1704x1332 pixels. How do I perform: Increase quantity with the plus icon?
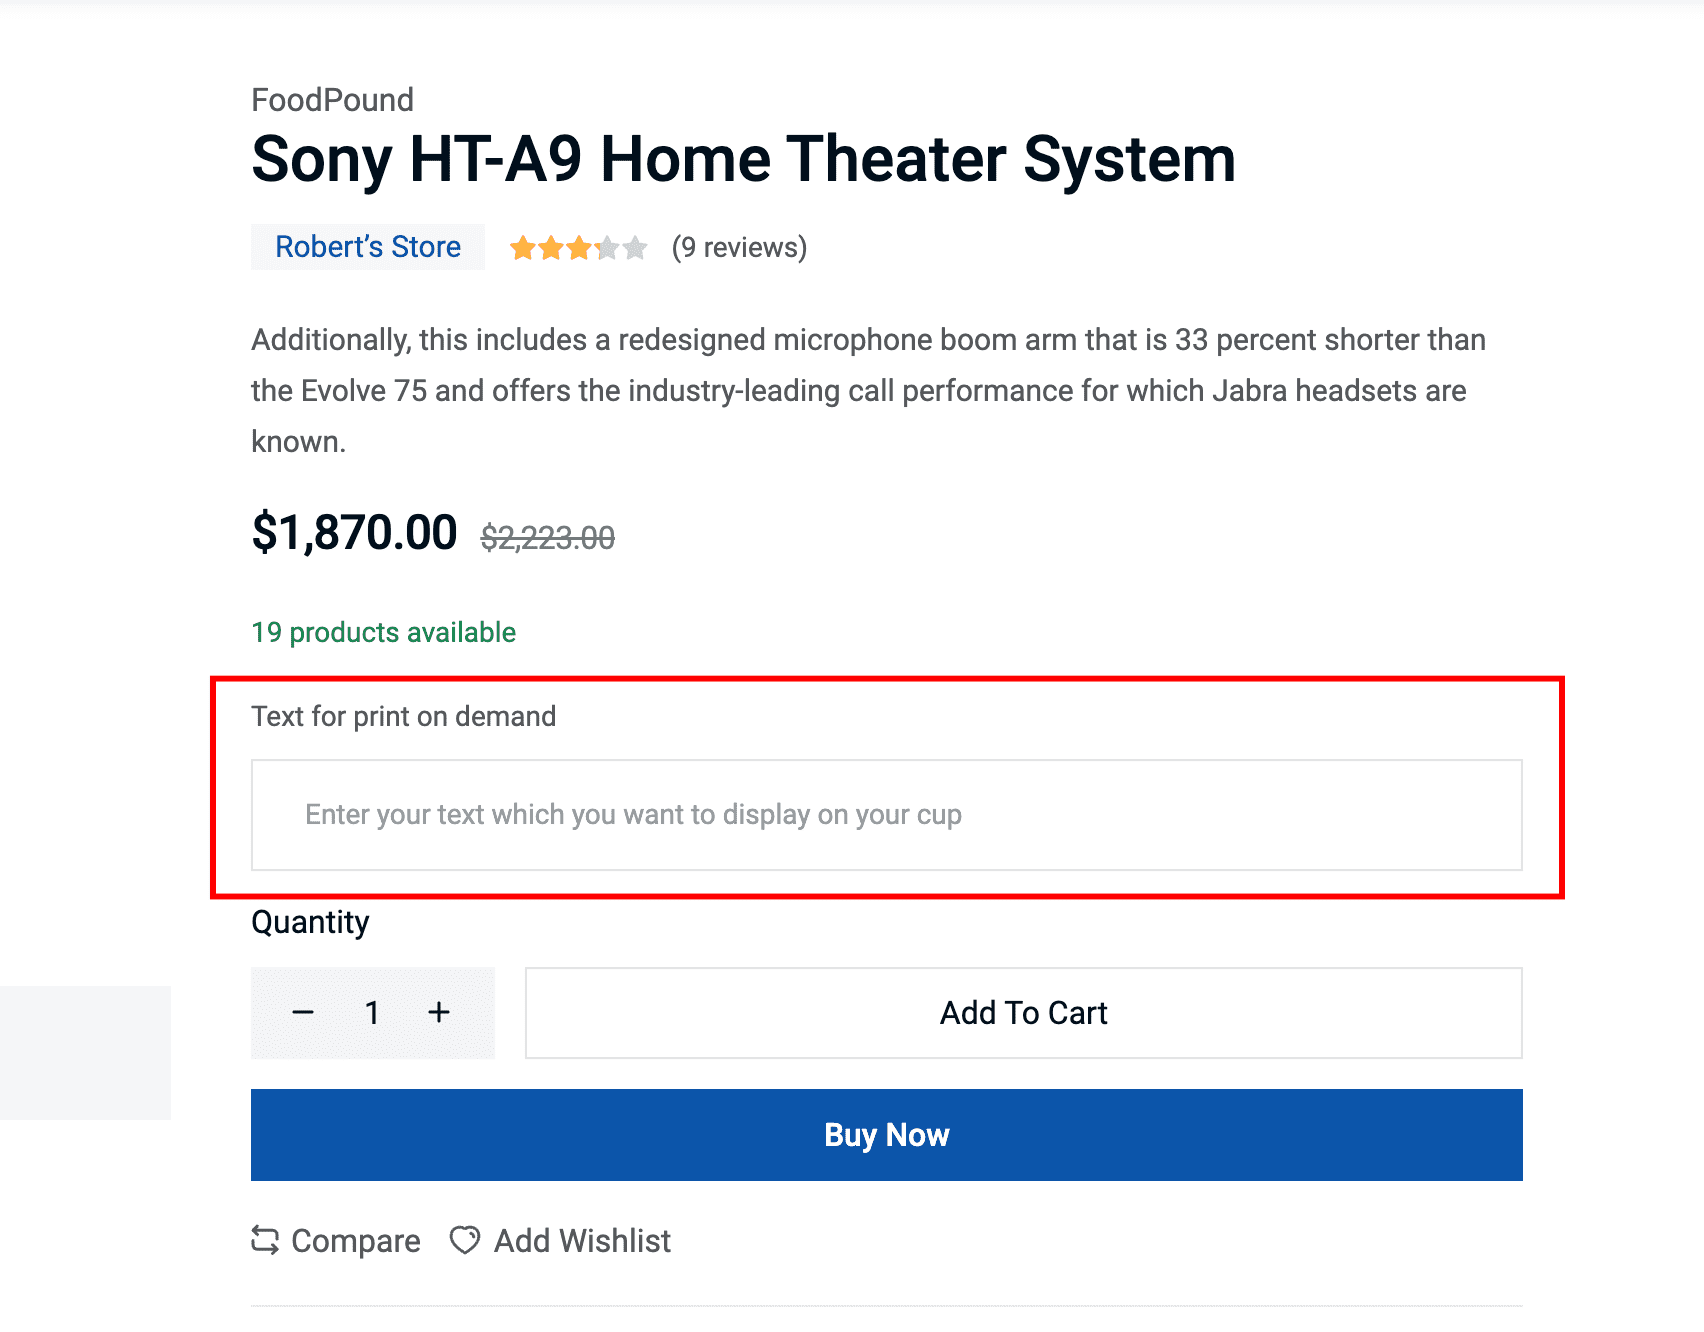click(x=439, y=1013)
